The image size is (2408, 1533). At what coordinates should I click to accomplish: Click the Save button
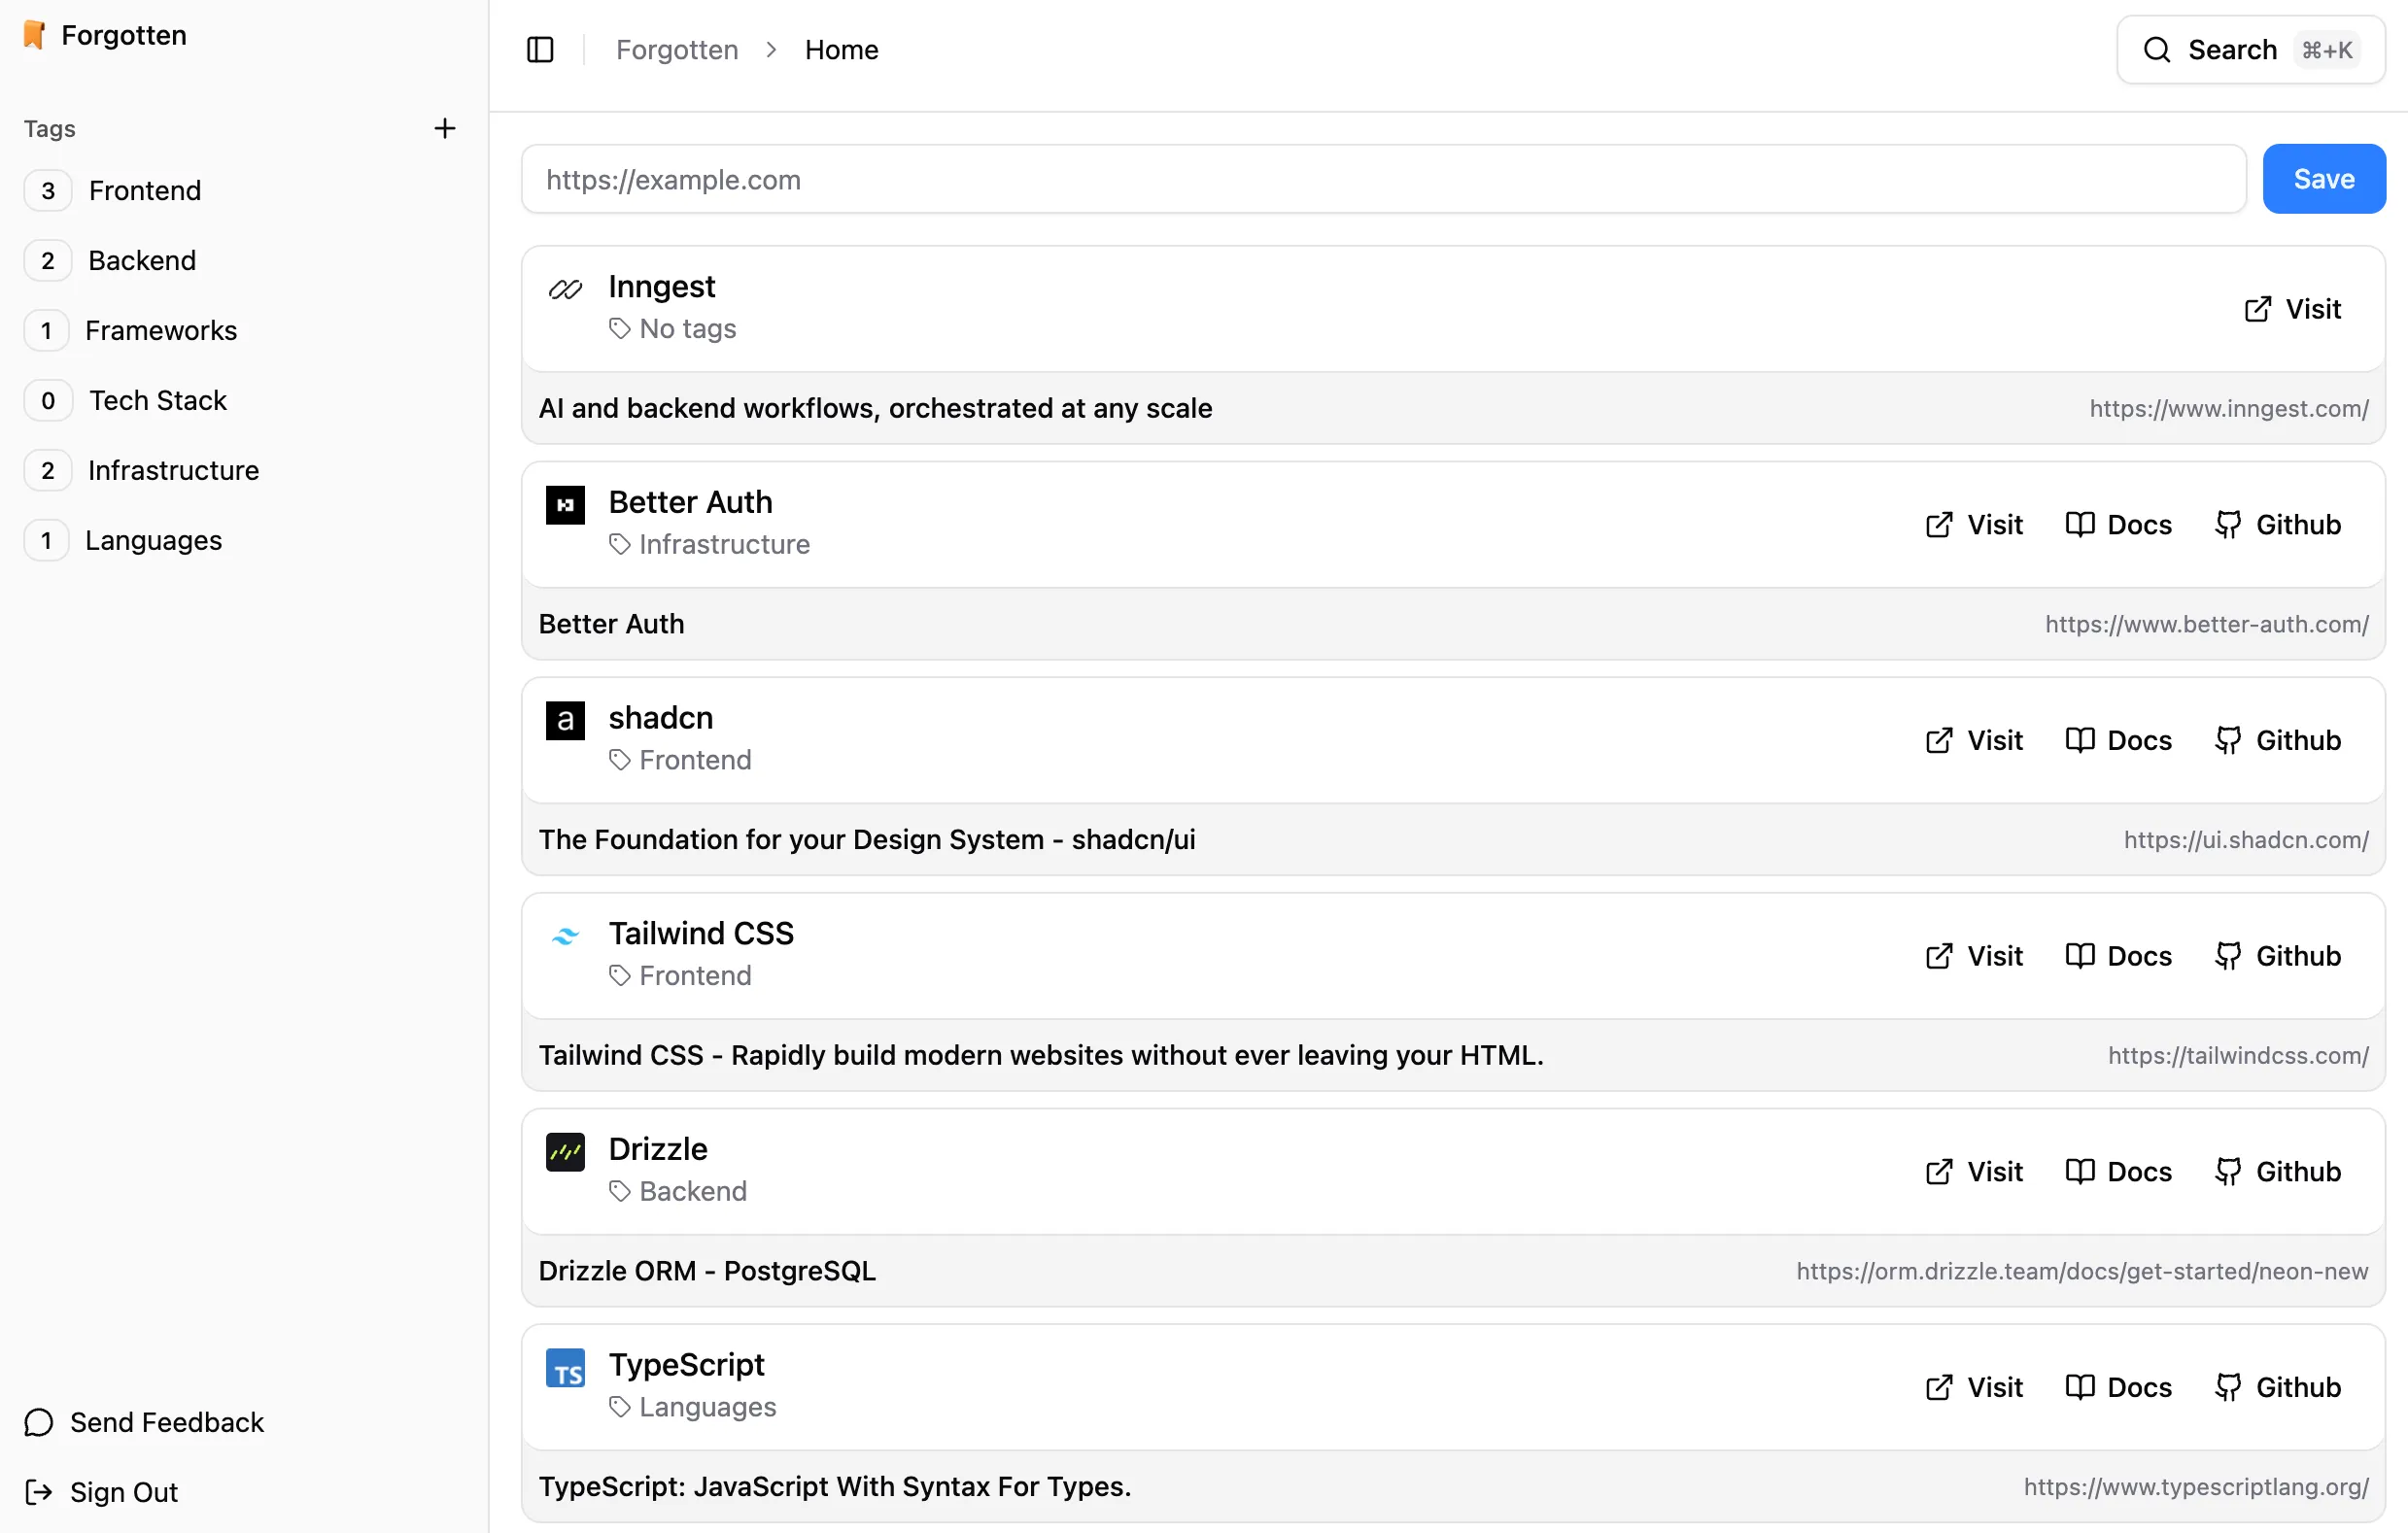point(2323,178)
